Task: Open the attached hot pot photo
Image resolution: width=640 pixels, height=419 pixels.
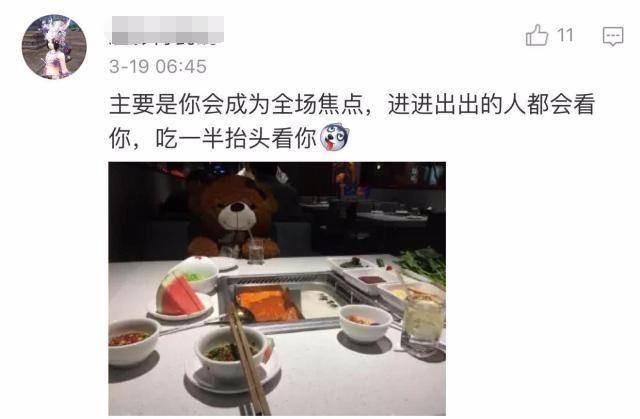Action: [x=277, y=288]
